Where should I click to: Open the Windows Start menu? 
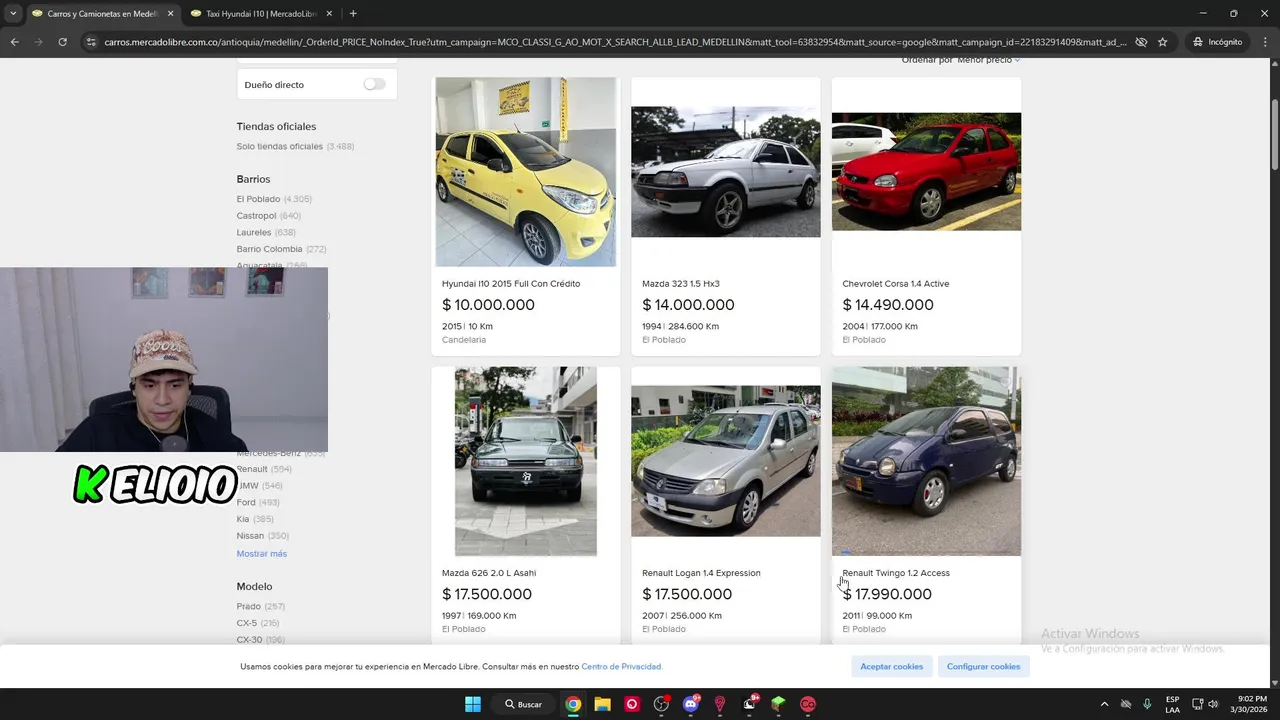pyautogui.click(x=472, y=704)
